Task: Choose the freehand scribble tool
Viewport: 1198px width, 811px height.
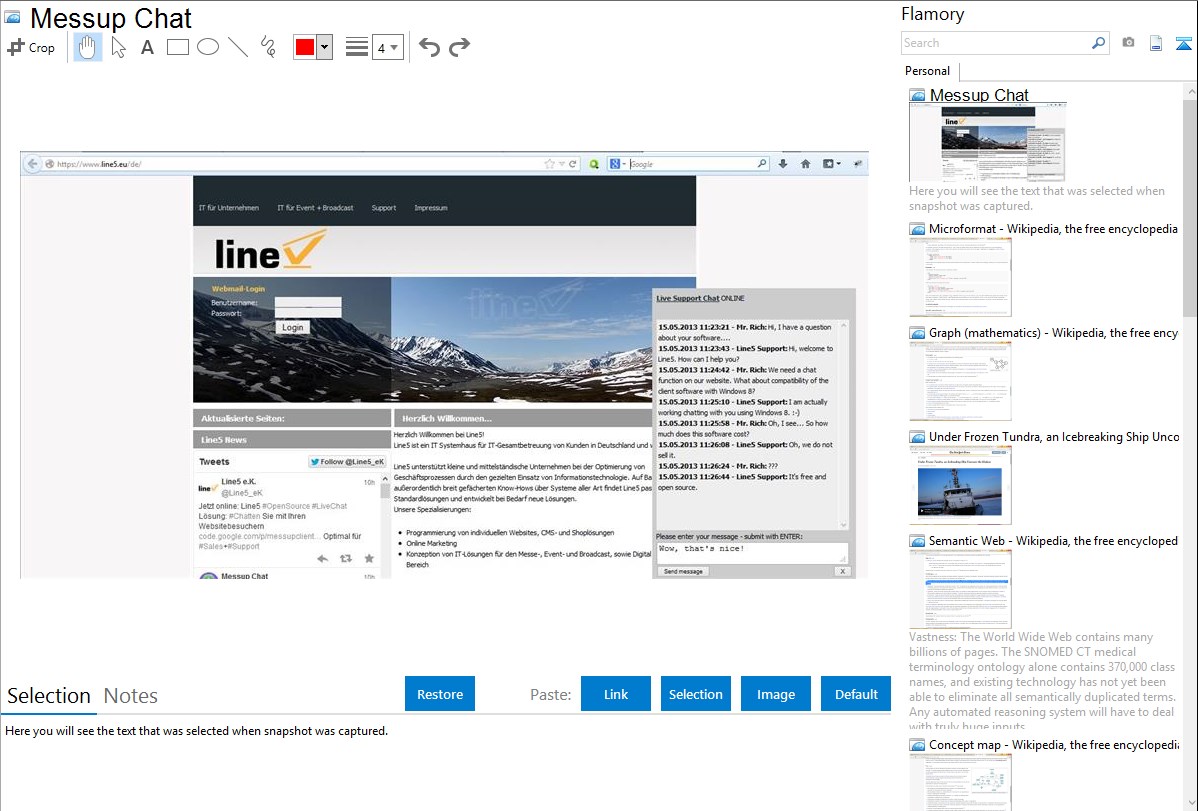Action: click(x=268, y=47)
